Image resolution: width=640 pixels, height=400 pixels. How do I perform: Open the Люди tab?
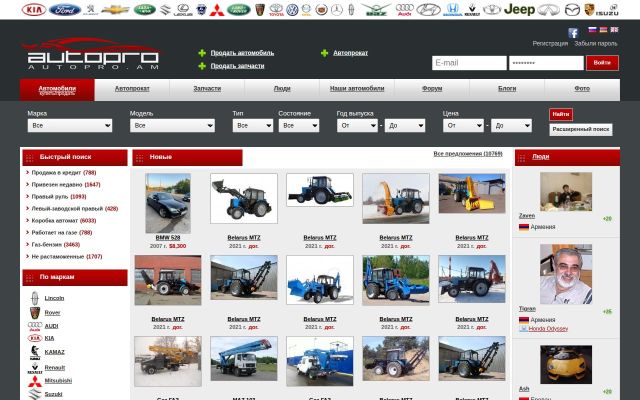282,89
